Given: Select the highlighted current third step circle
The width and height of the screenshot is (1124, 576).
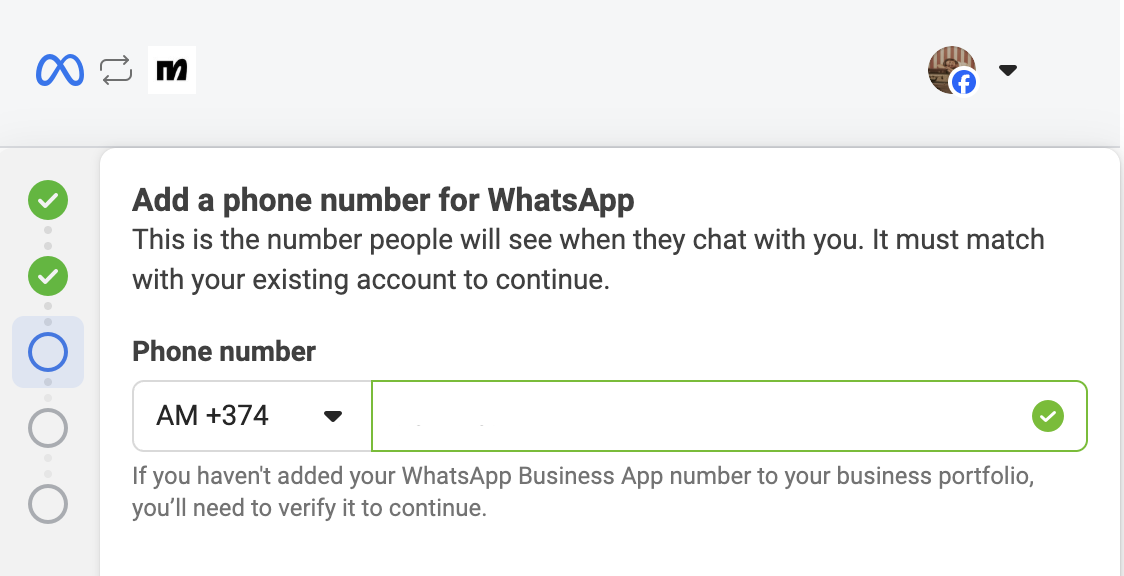Looking at the screenshot, I should pyautogui.click(x=48, y=352).
